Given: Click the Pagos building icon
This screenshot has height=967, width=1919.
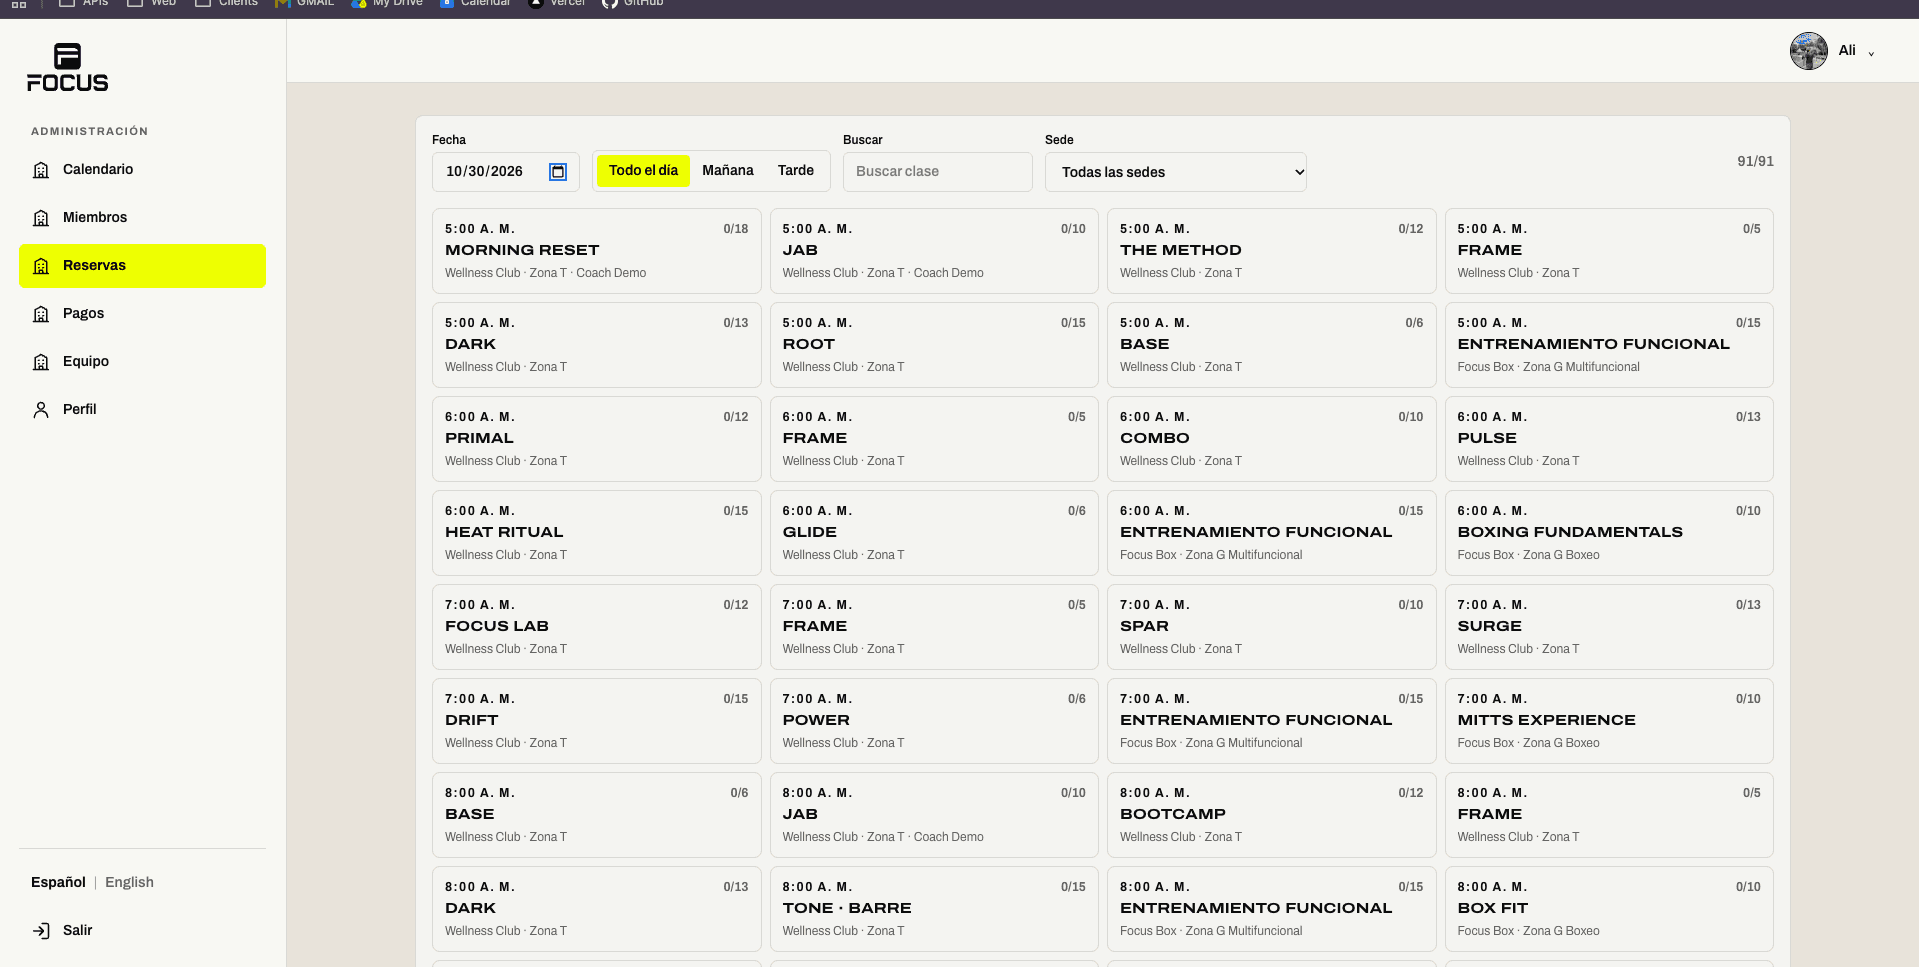Looking at the screenshot, I should point(41,314).
